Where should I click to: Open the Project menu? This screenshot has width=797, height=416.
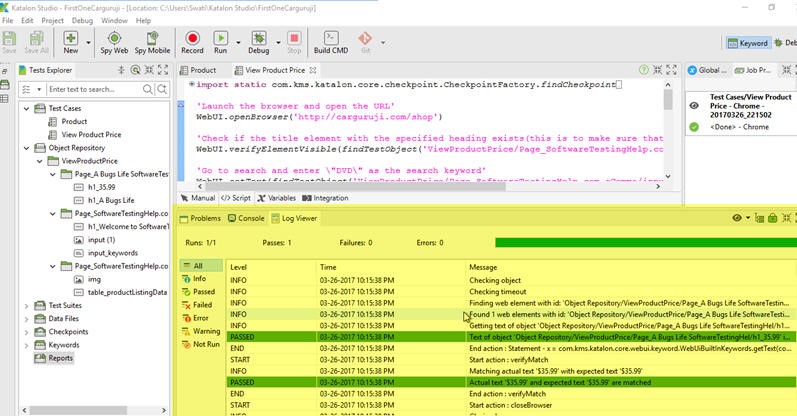pos(52,20)
